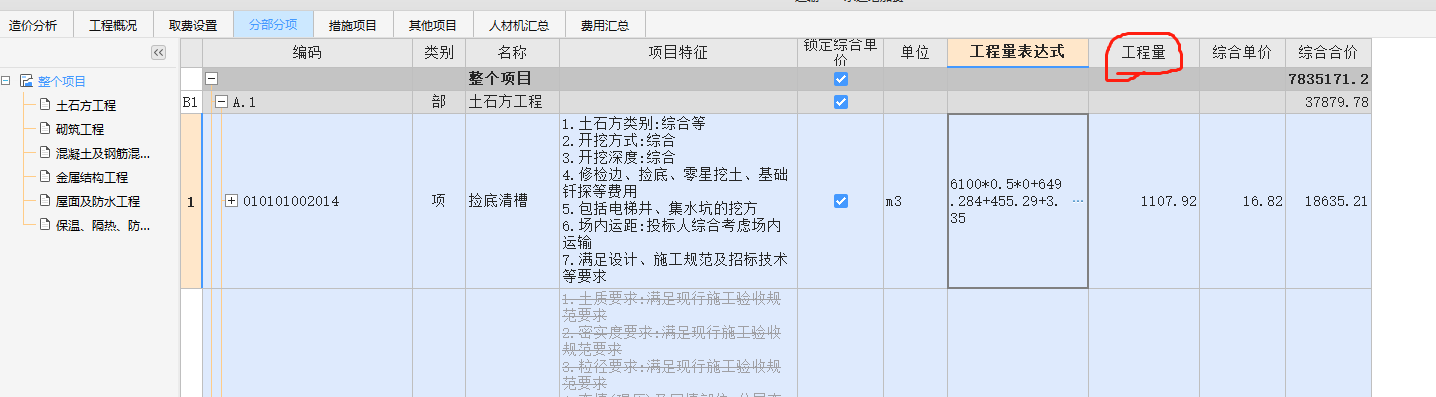Click the 综合合价 column header

(1328, 52)
